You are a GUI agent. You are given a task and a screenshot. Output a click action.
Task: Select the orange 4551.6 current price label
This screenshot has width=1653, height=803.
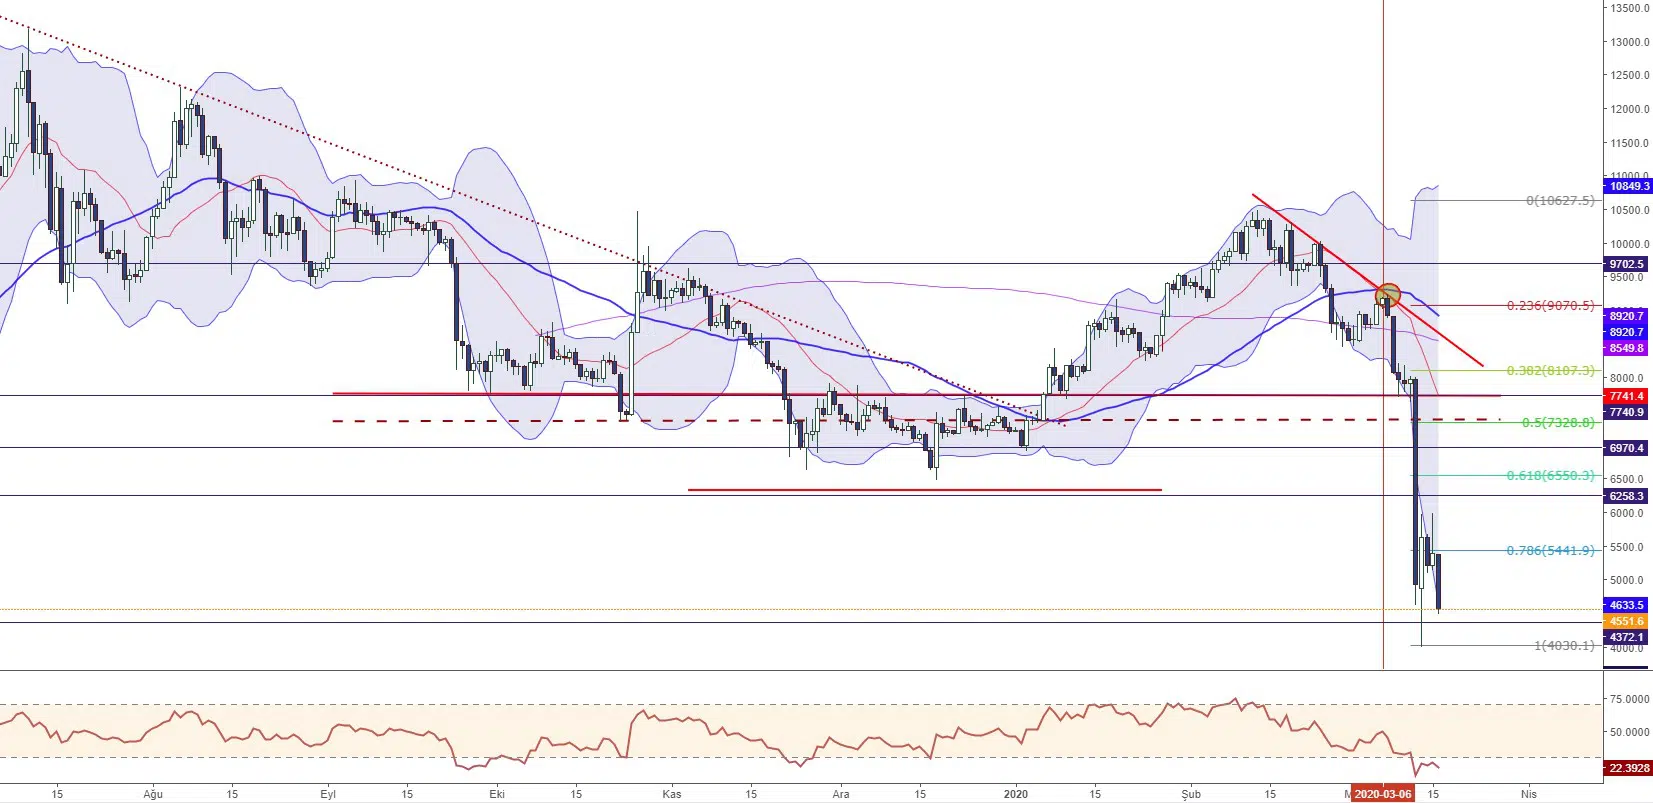click(1626, 621)
